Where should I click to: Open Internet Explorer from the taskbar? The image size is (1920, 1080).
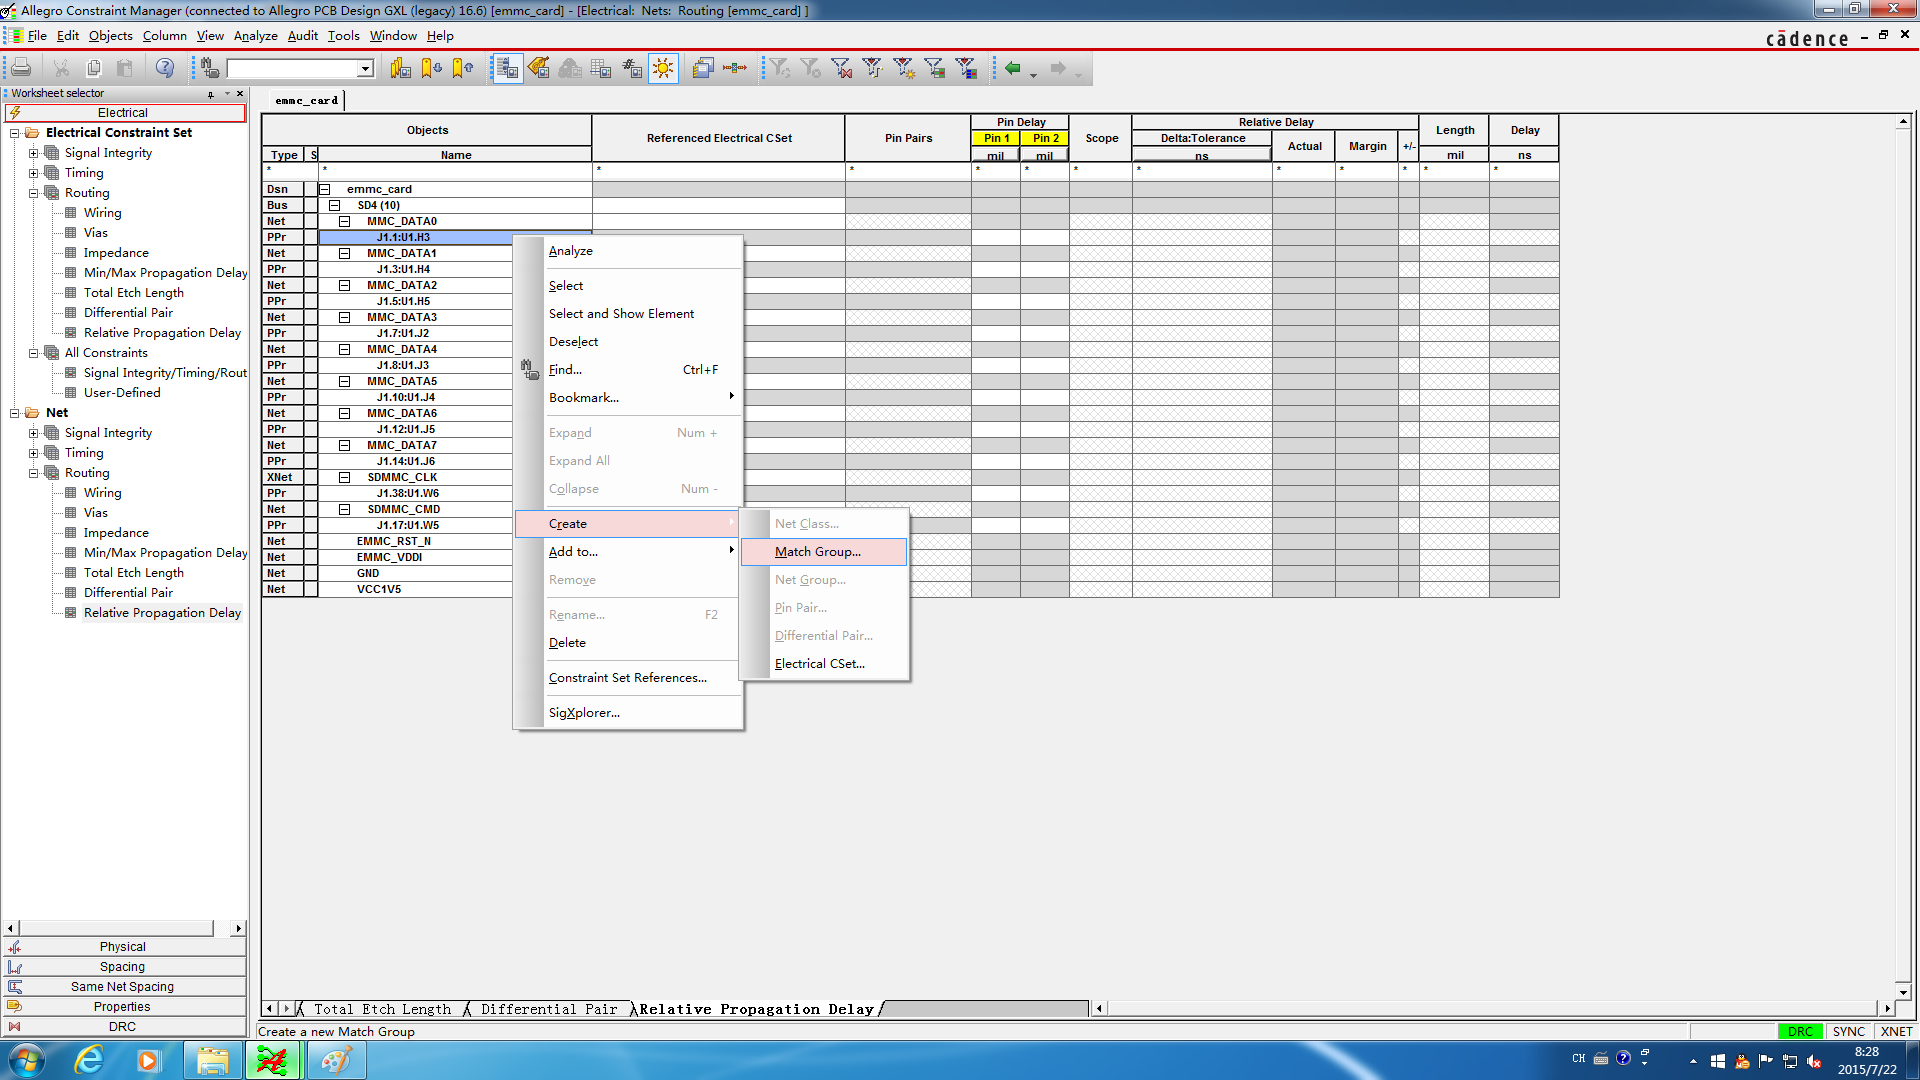(89, 1060)
